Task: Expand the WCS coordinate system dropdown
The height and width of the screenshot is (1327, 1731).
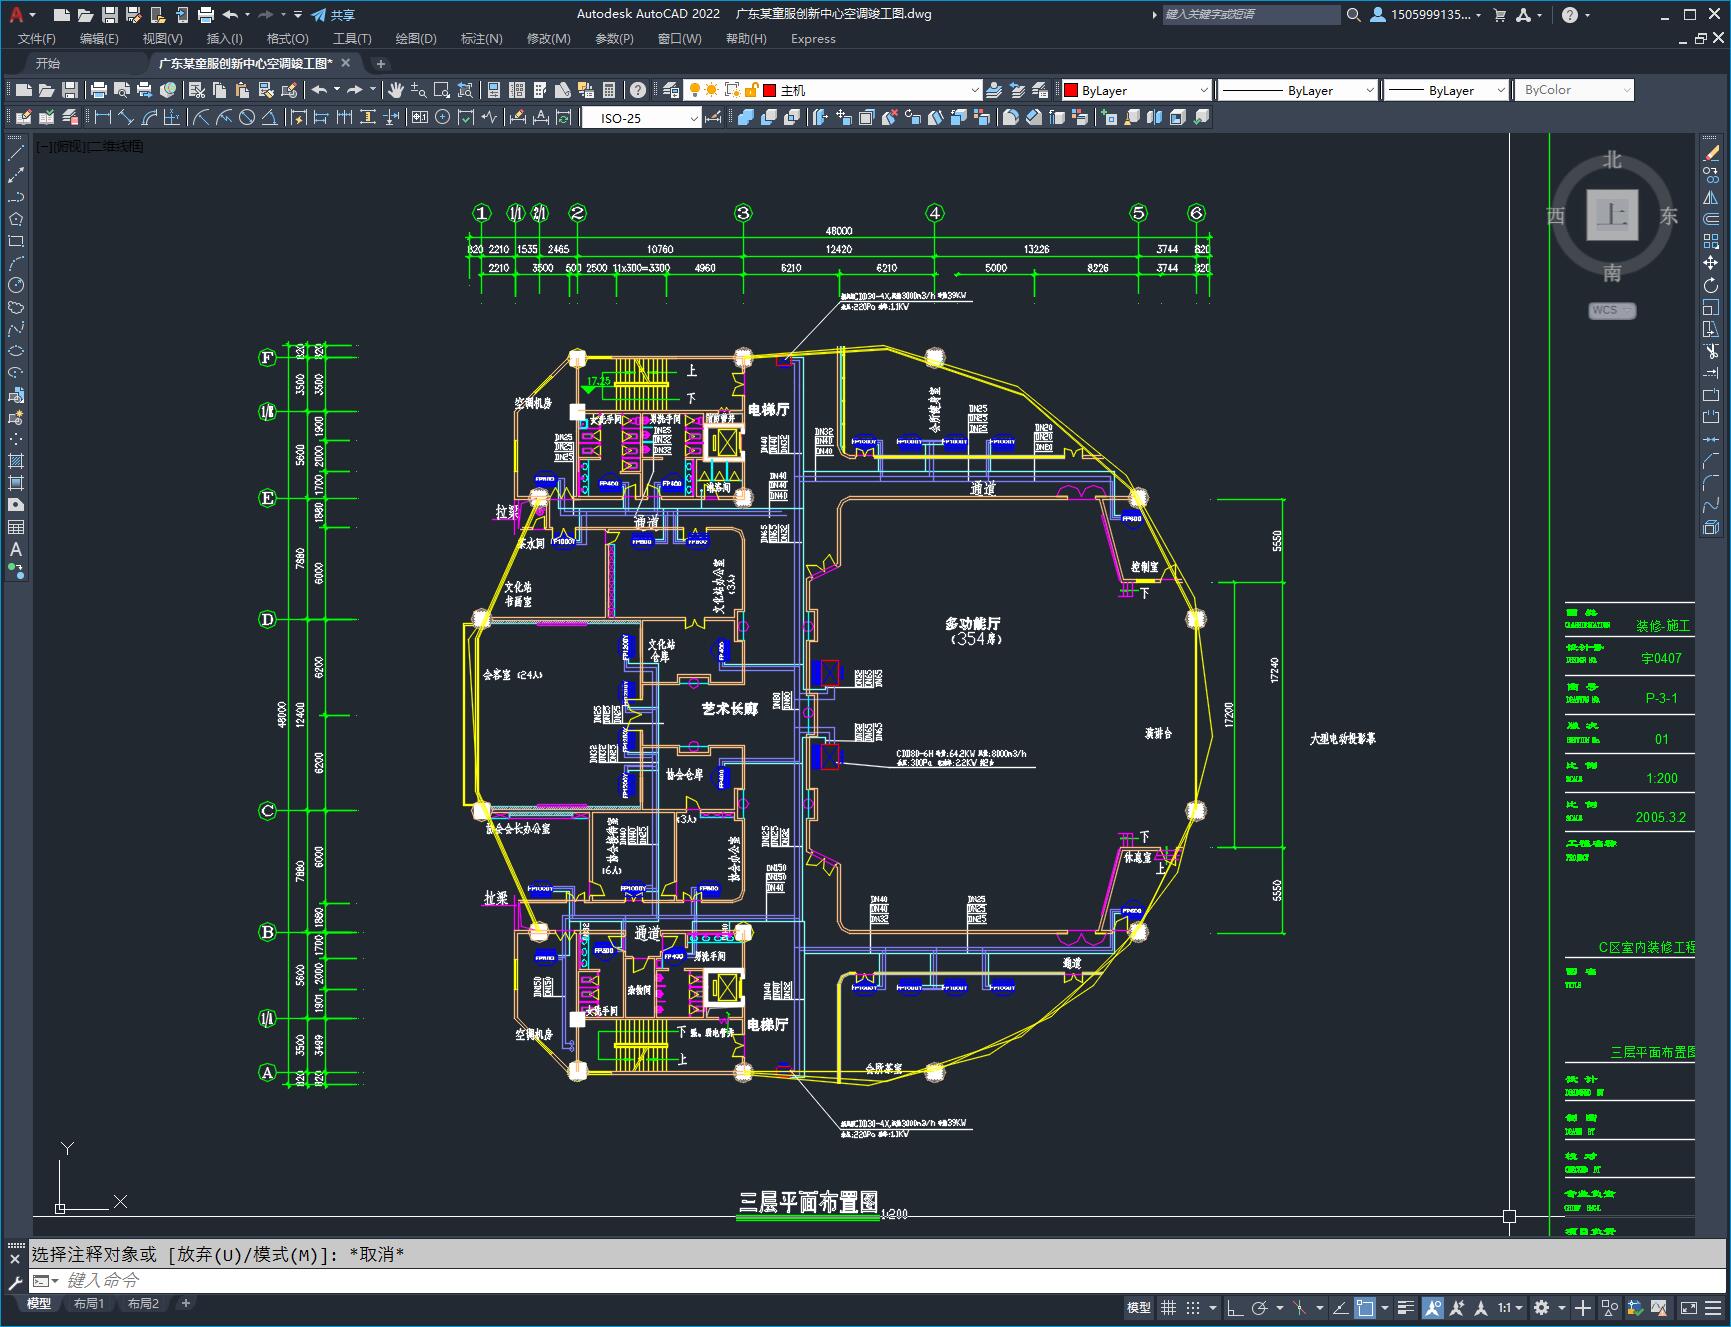Action: point(1611,310)
